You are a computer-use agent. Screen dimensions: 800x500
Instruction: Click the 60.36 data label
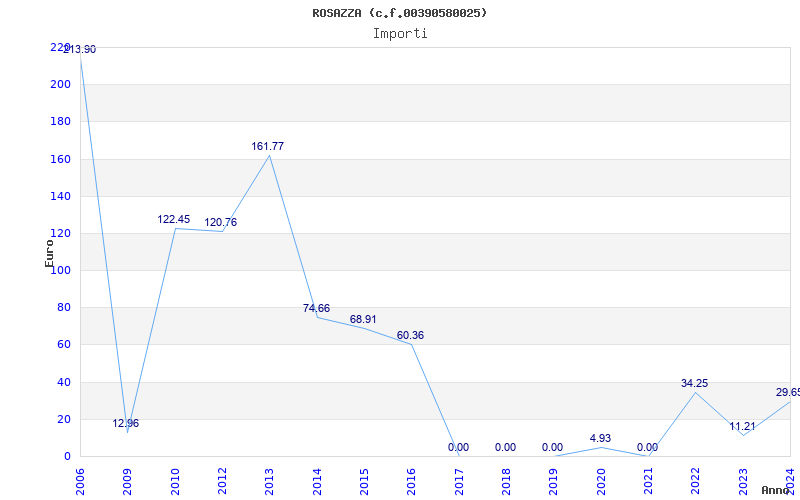tap(410, 336)
